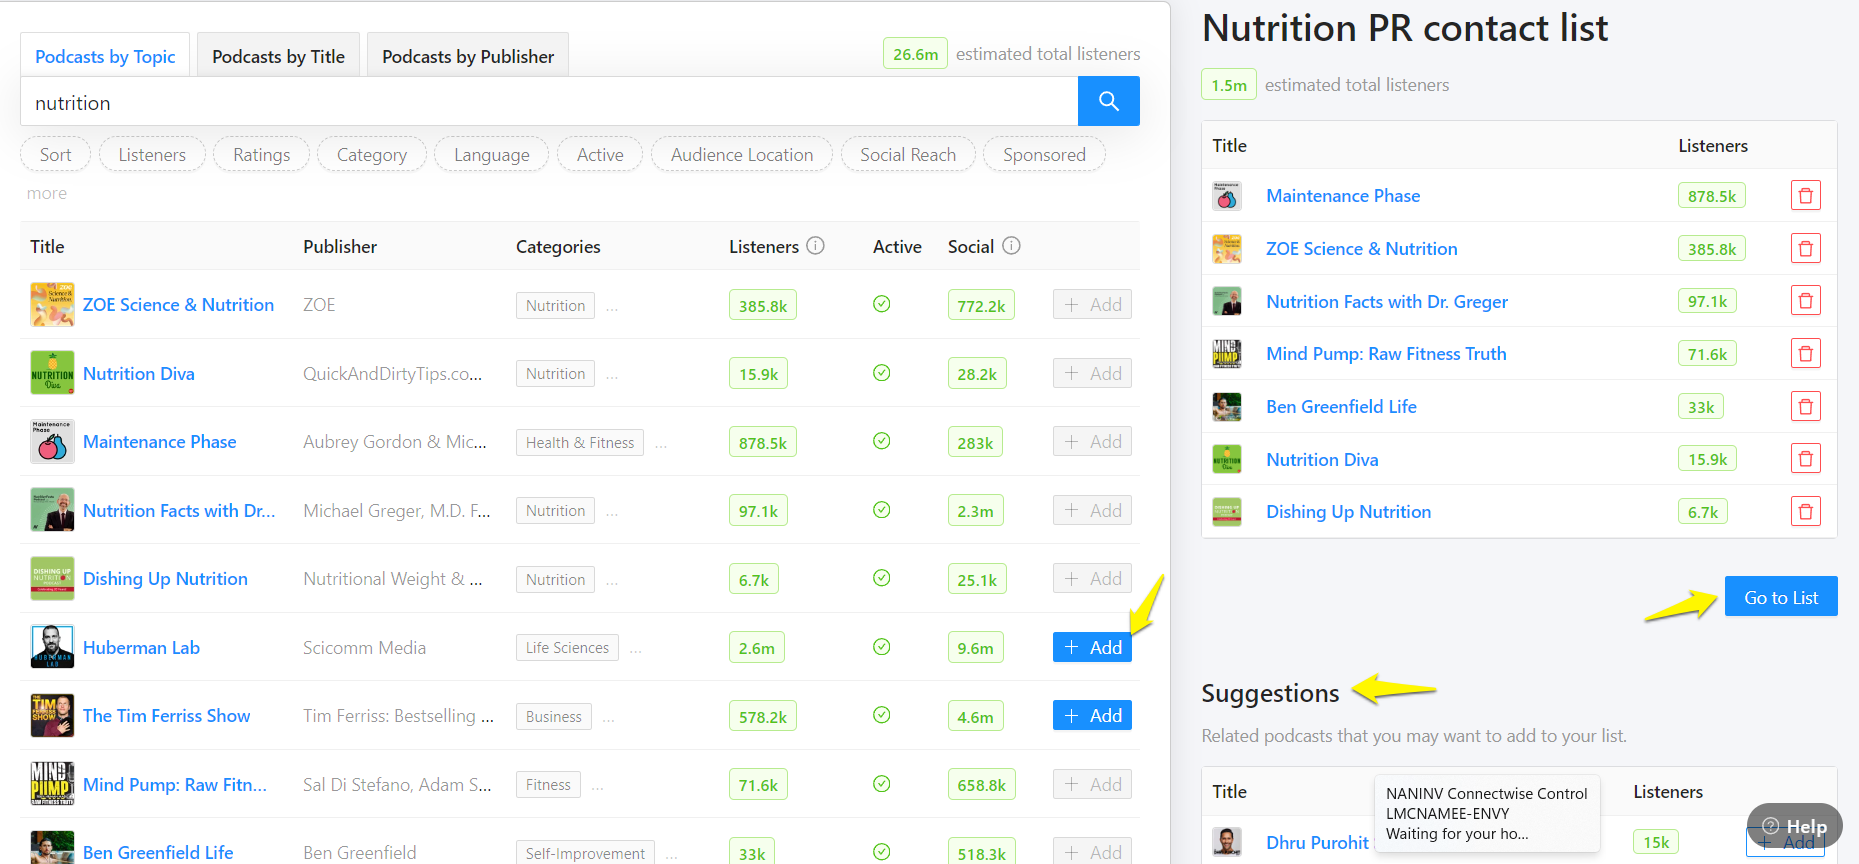Click the Life Sciences category tag

coord(567,647)
